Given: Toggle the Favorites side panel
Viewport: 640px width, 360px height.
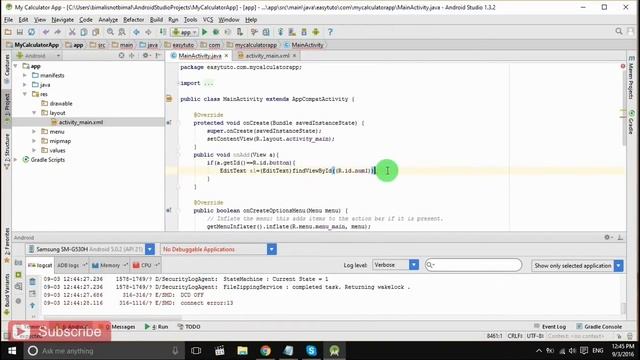Looking at the screenshot, I should pyautogui.click(x=7, y=245).
